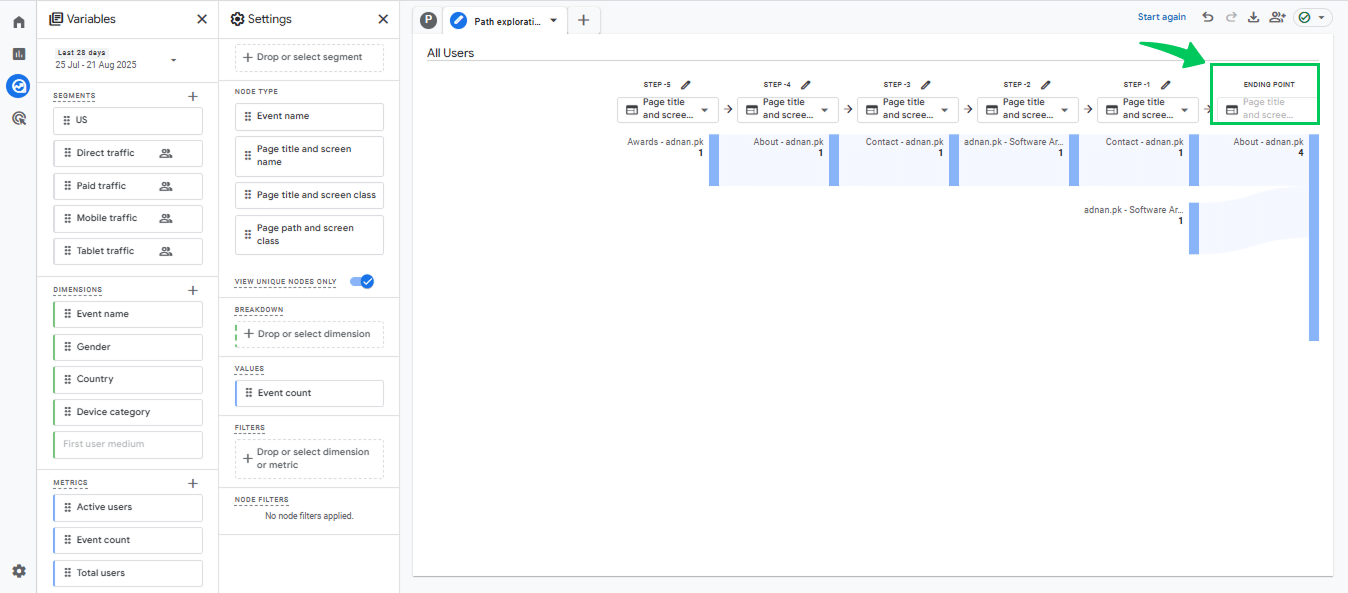This screenshot has width=1348, height=593.
Task: Open the Reports bar chart icon
Action: [19, 54]
